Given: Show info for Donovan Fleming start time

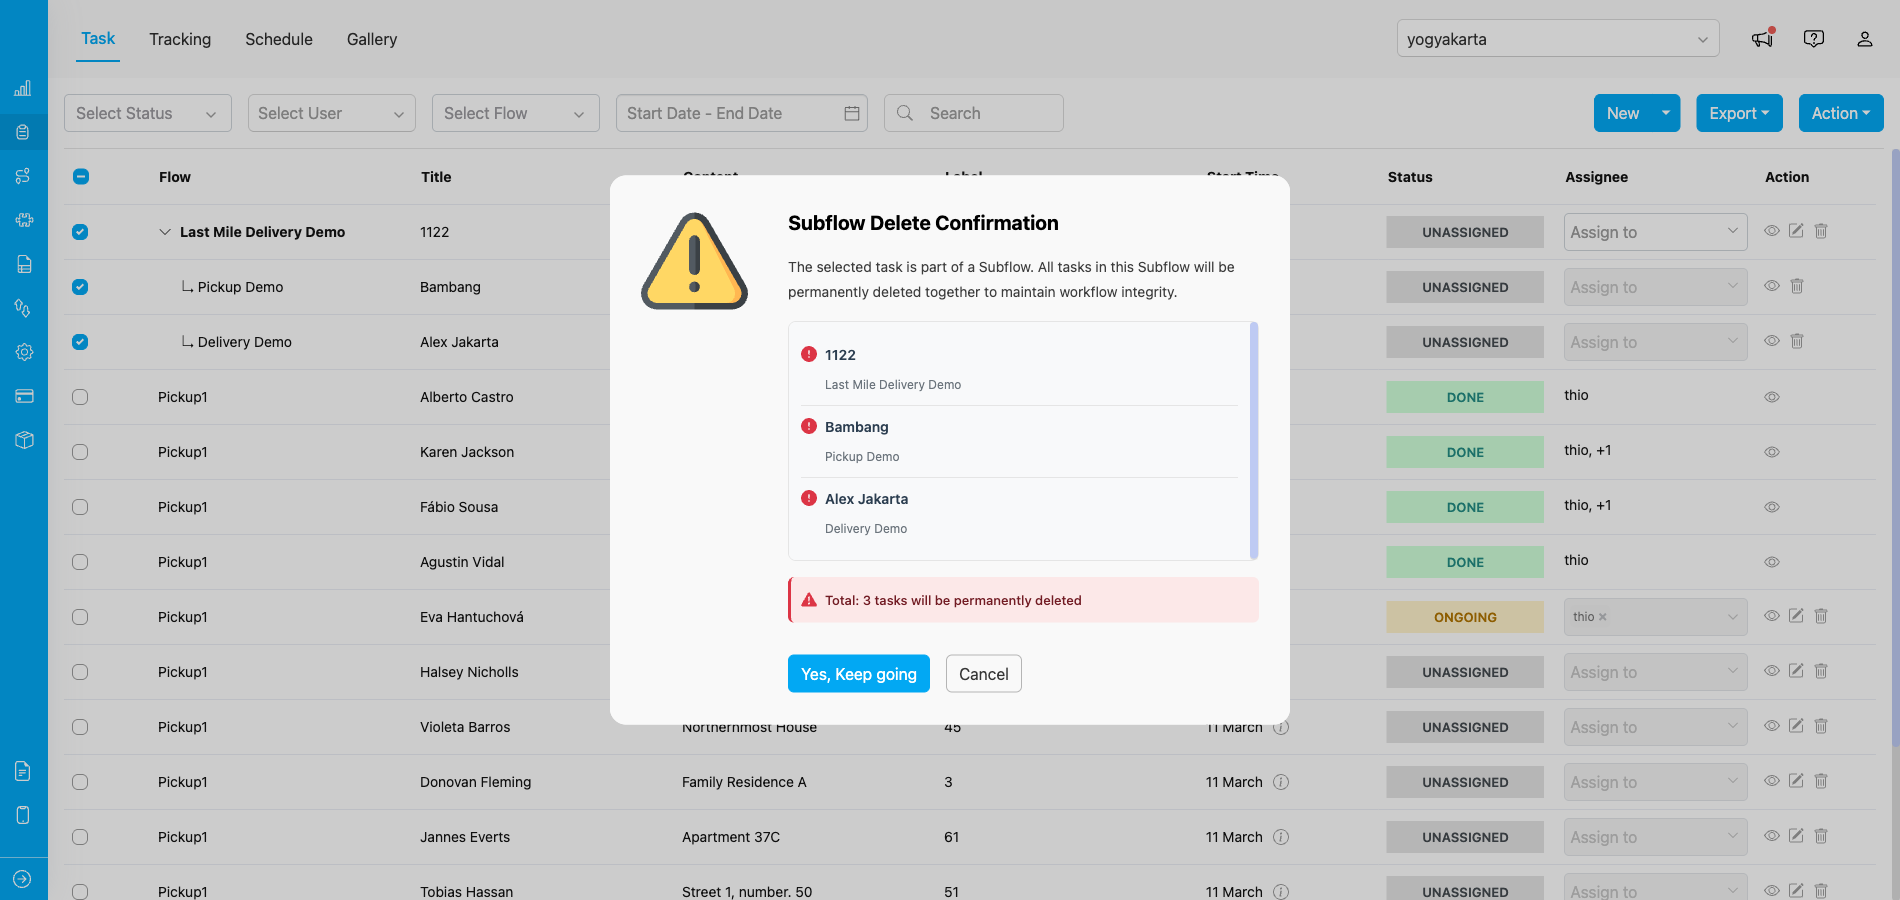Looking at the screenshot, I should tap(1281, 782).
